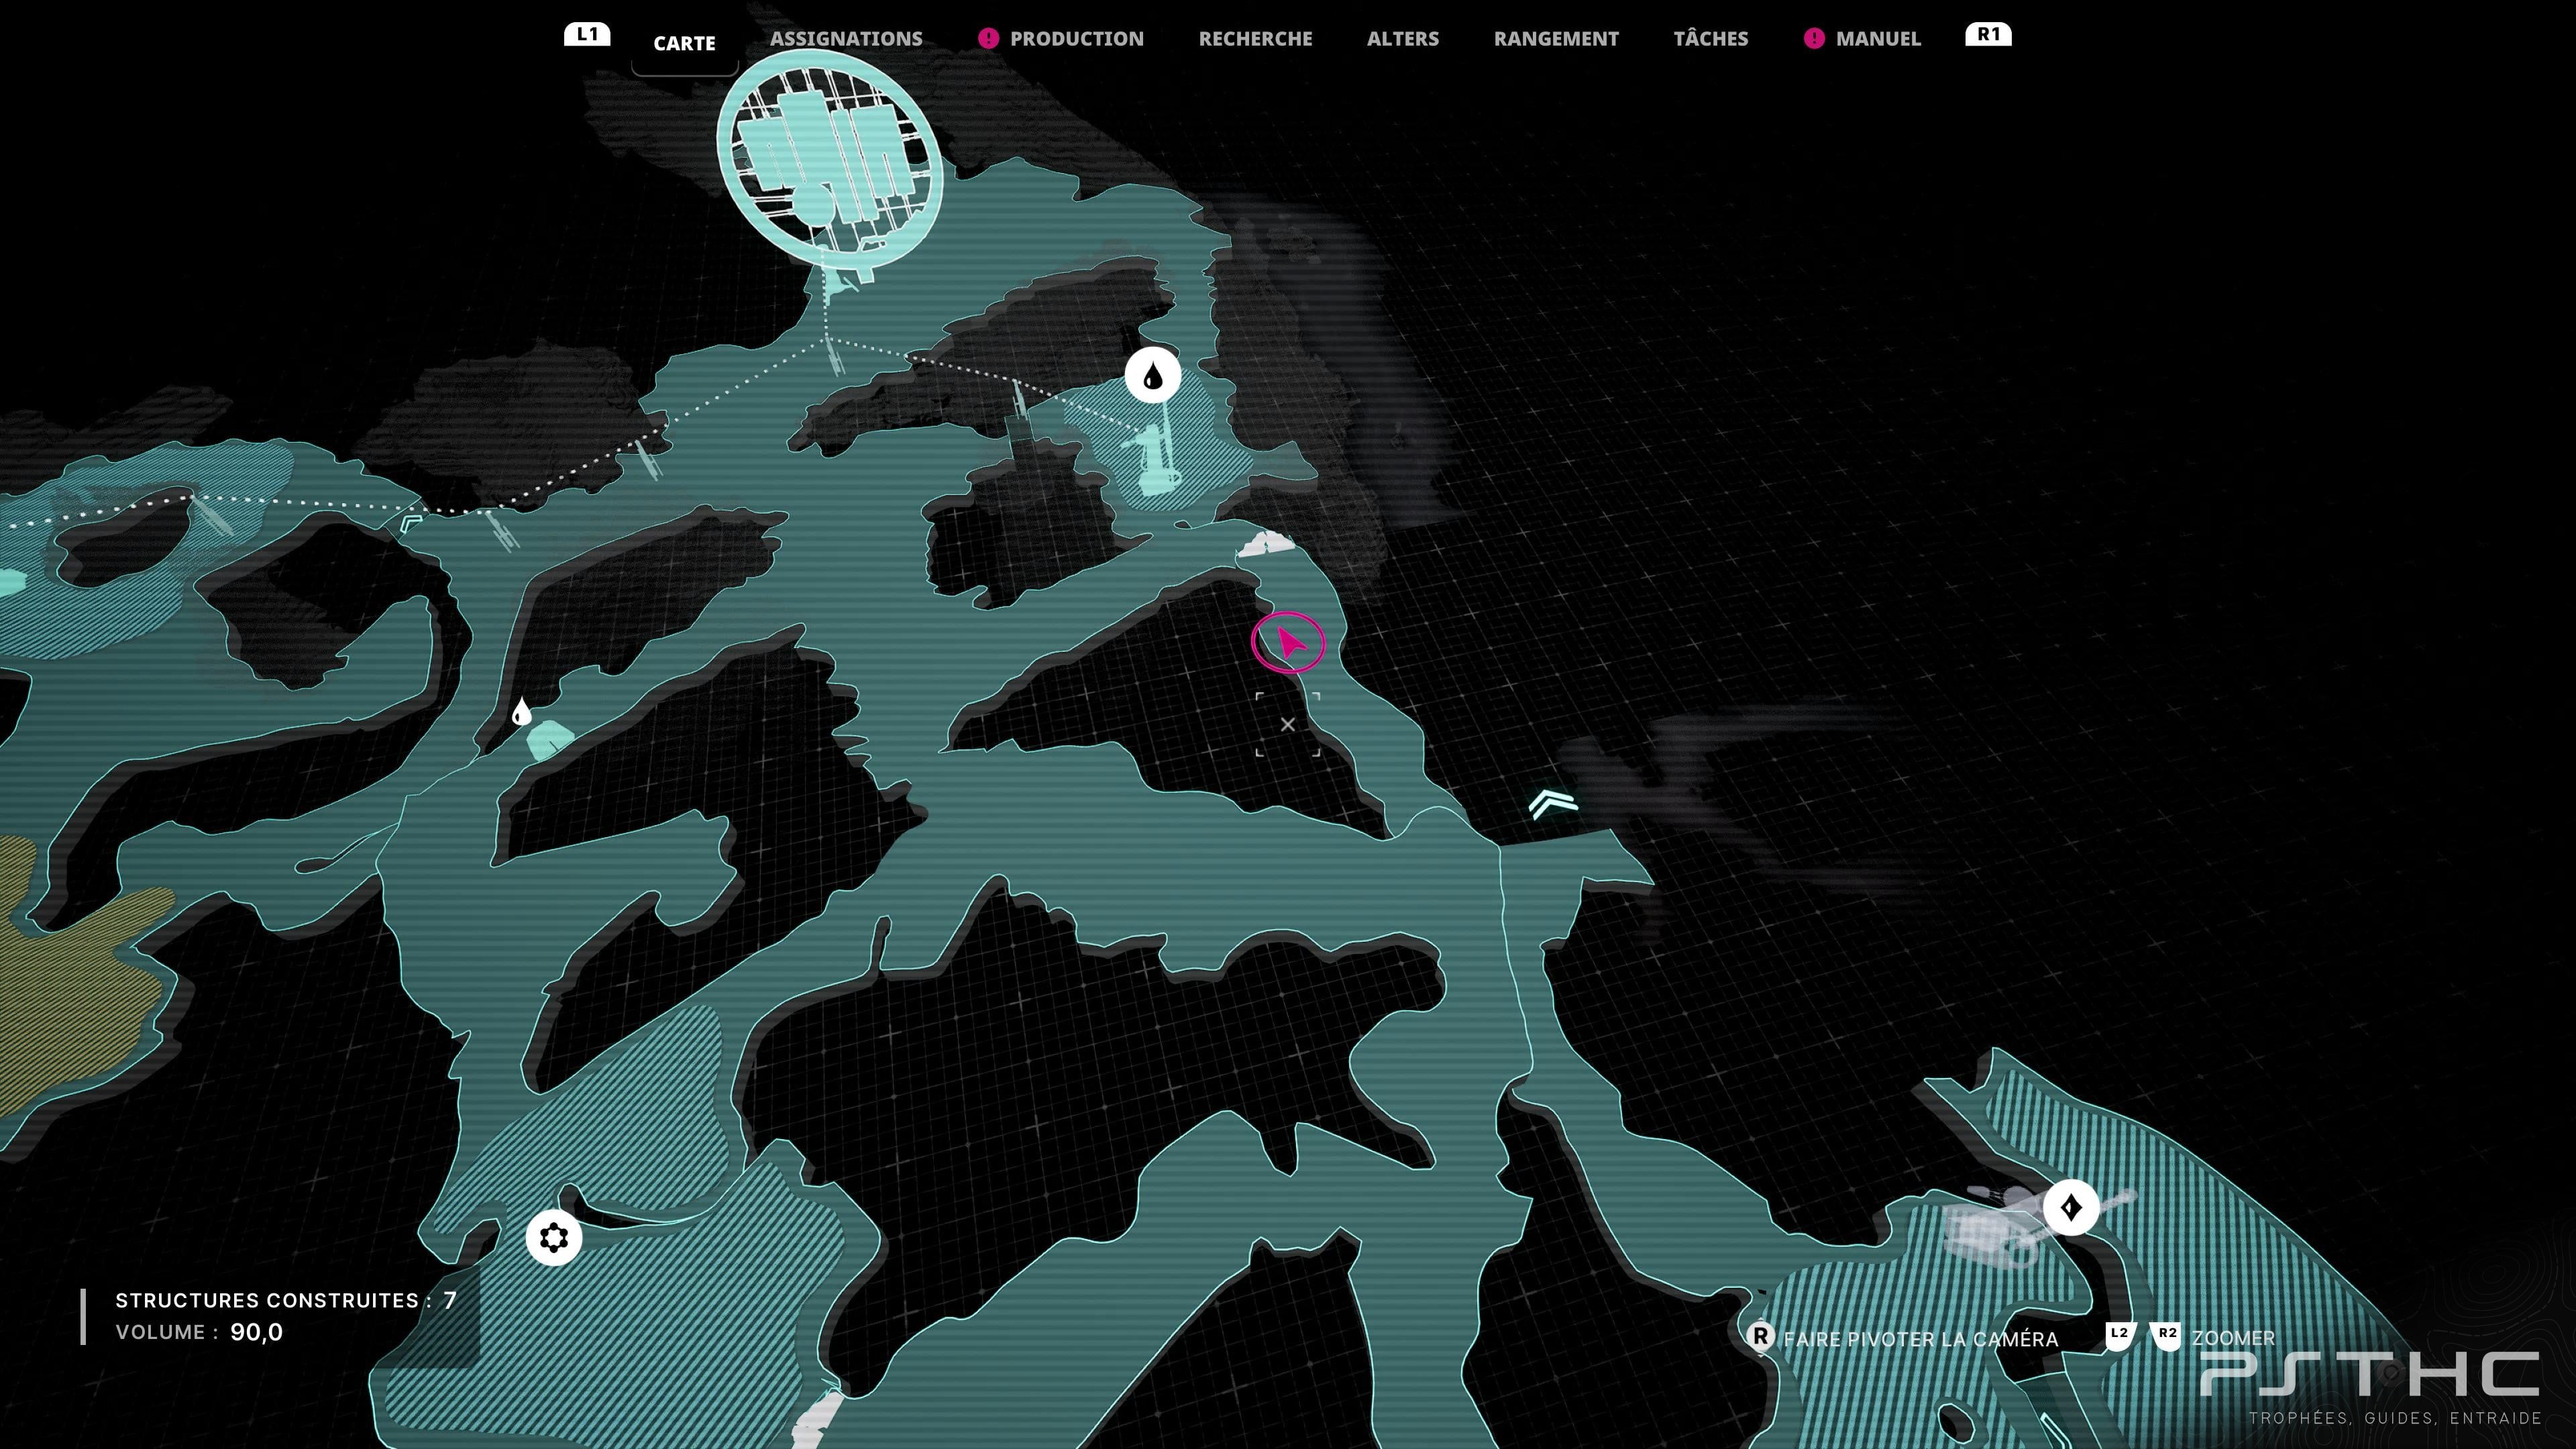This screenshot has width=2576, height=1449.
Task: Click the pink alert icon beside PRODUCTION
Action: click(x=988, y=39)
